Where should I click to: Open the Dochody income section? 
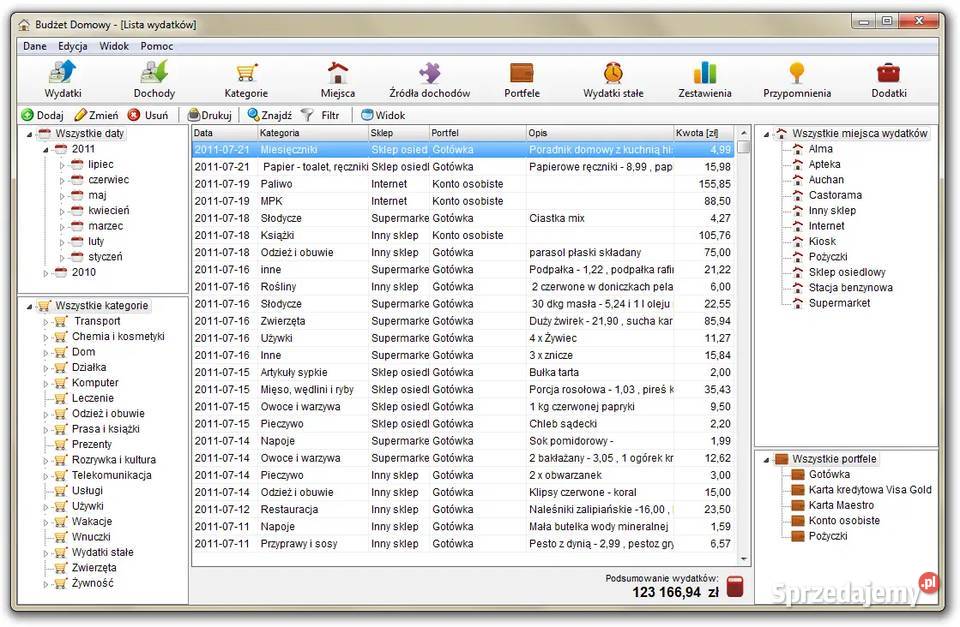pos(154,79)
